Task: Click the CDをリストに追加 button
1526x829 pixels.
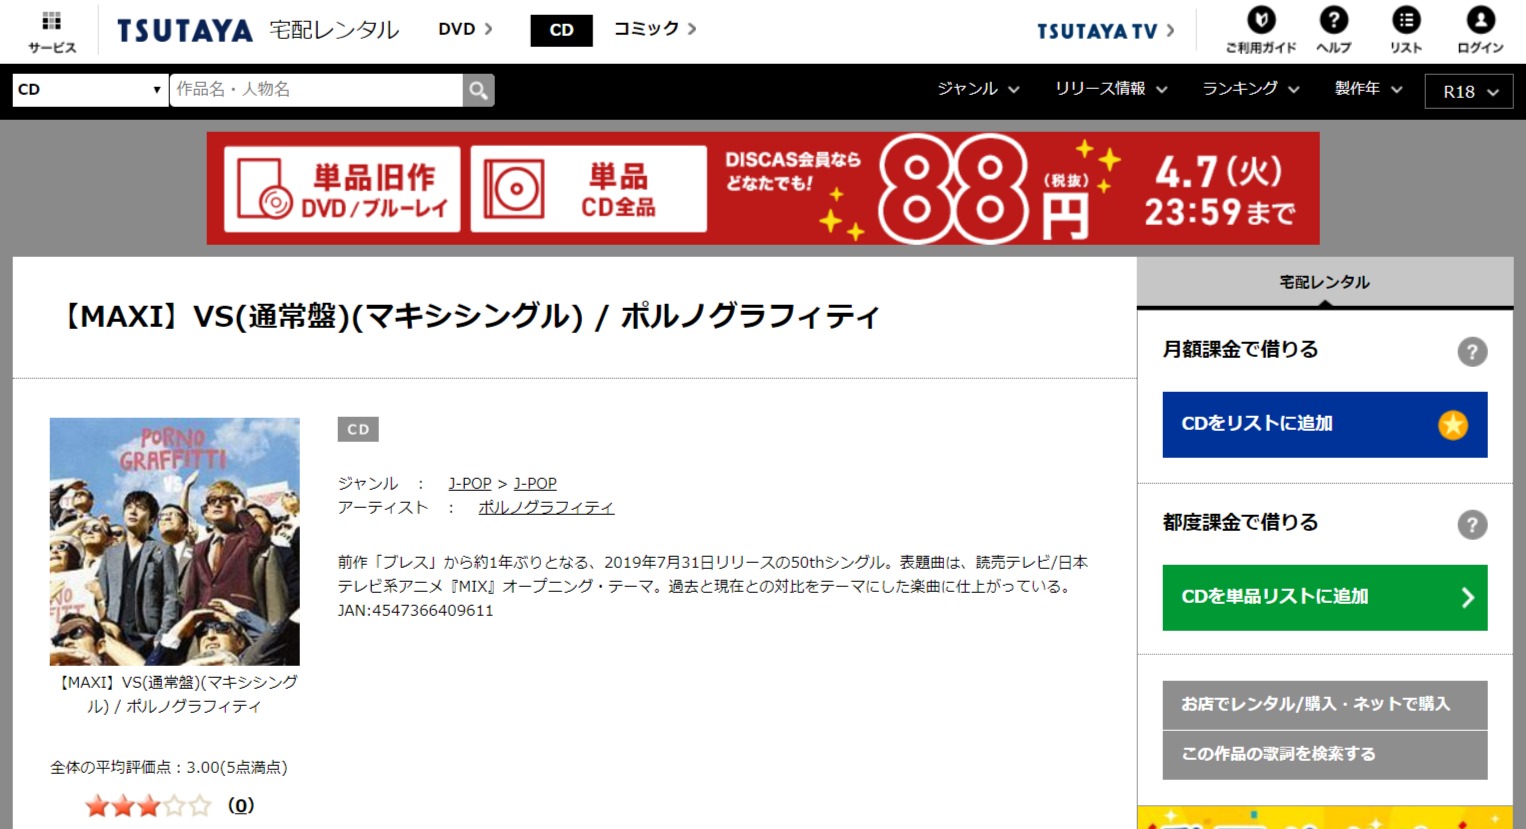Action: click(1325, 425)
